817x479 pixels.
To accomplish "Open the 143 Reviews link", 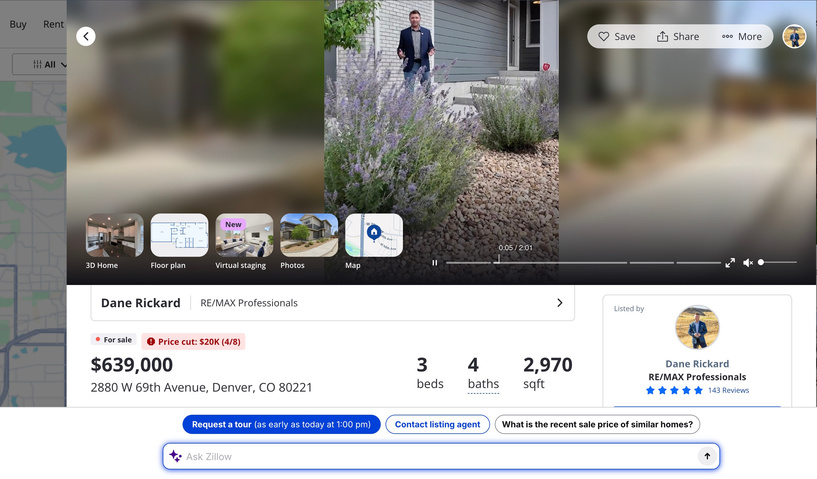I will pos(728,390).
